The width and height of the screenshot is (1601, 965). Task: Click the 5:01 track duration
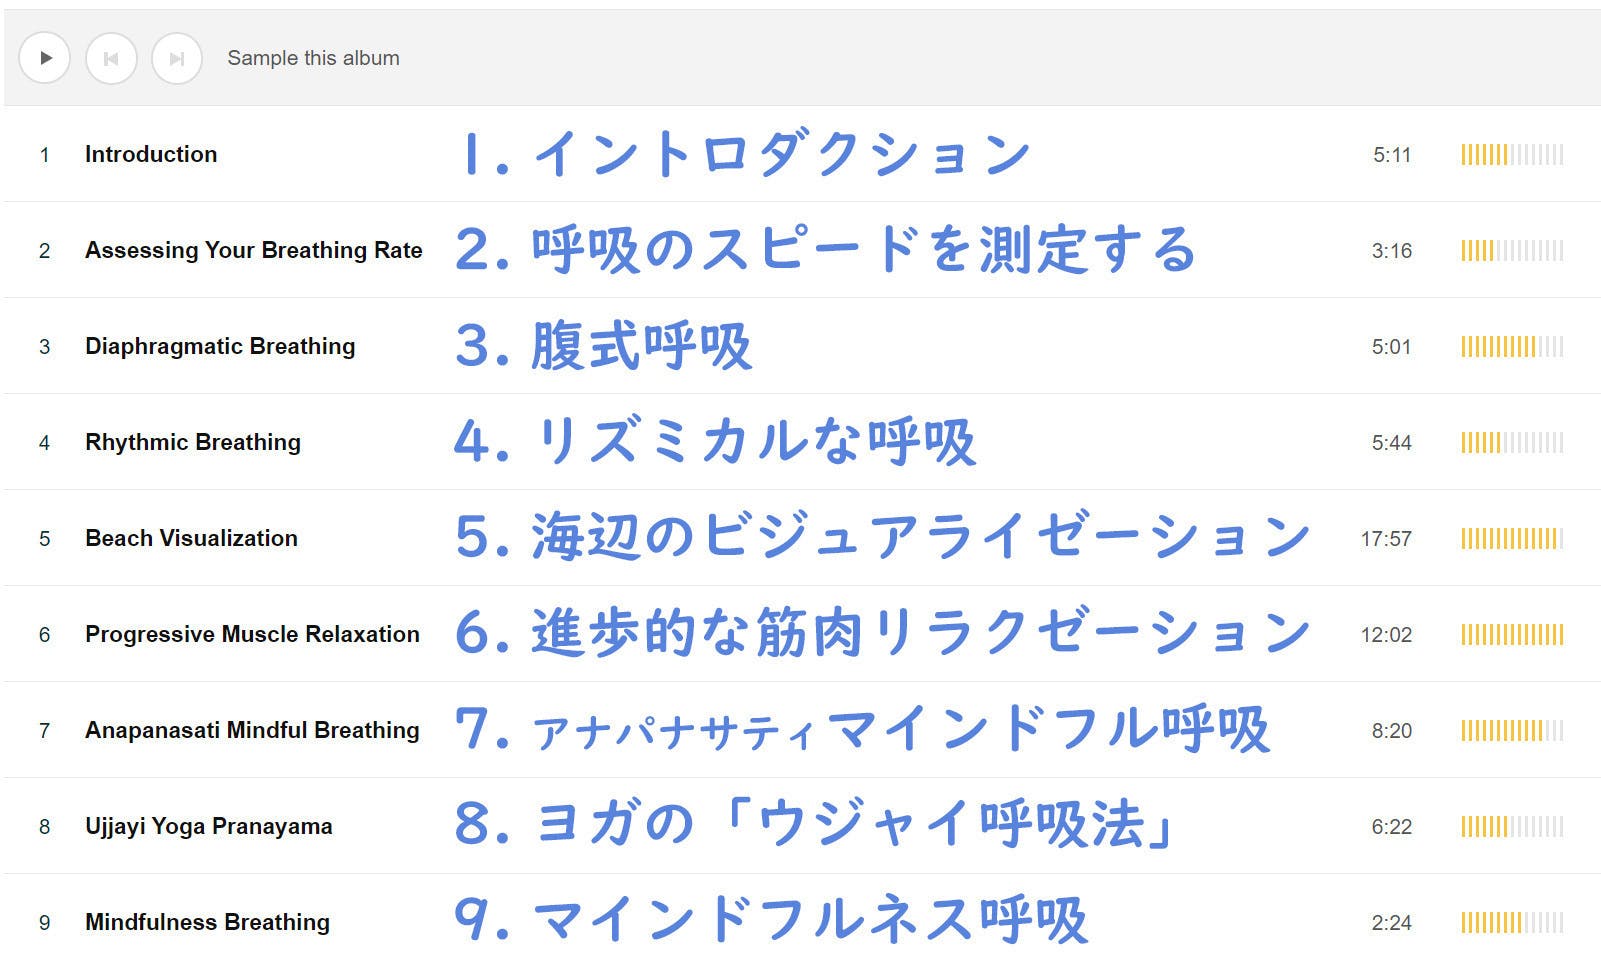pyautogui.click(x=1392, y=347)
